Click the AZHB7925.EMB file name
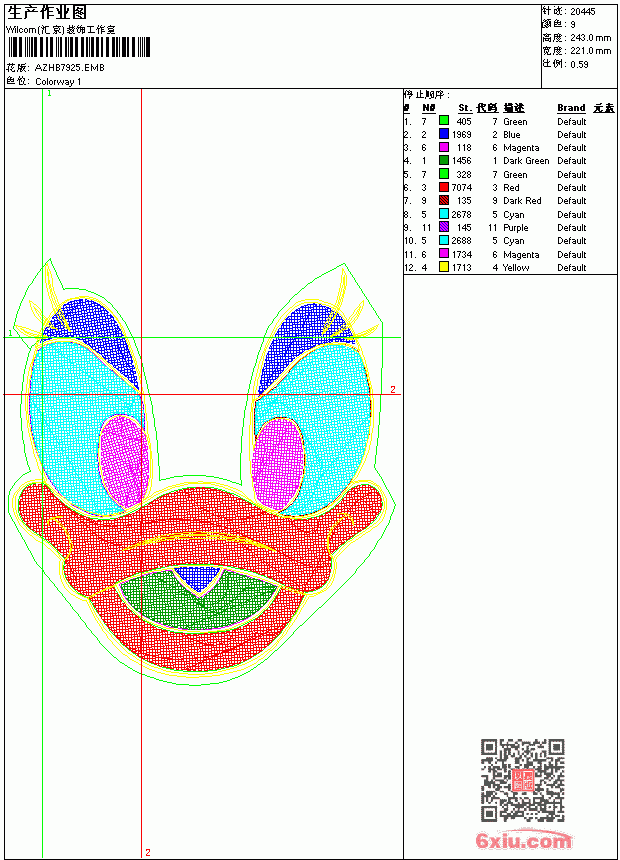620x860 pixels. click(69, 67)
